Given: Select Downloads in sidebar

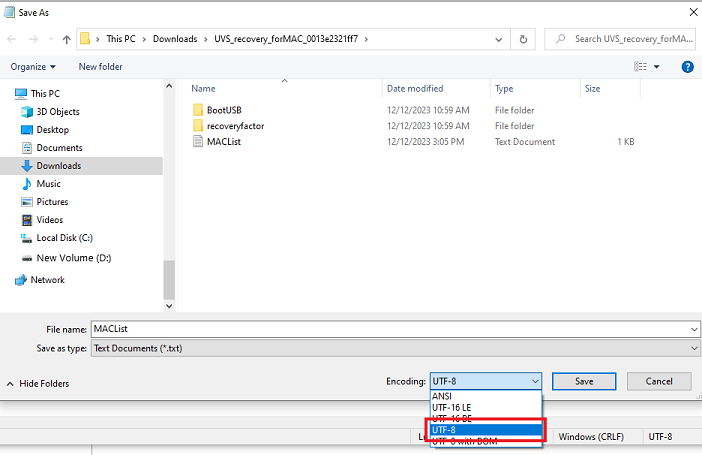Looking at the screenshot, I should click(x=59, y=166).
